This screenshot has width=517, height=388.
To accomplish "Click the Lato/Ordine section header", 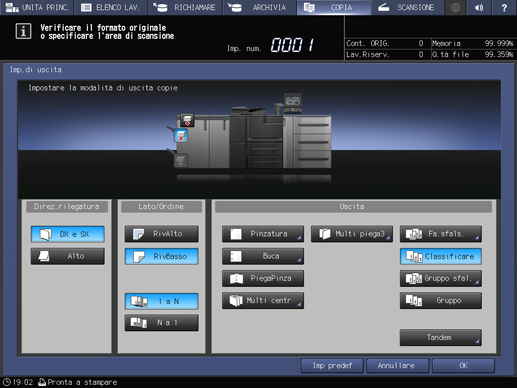I will (x=161, y=207).
